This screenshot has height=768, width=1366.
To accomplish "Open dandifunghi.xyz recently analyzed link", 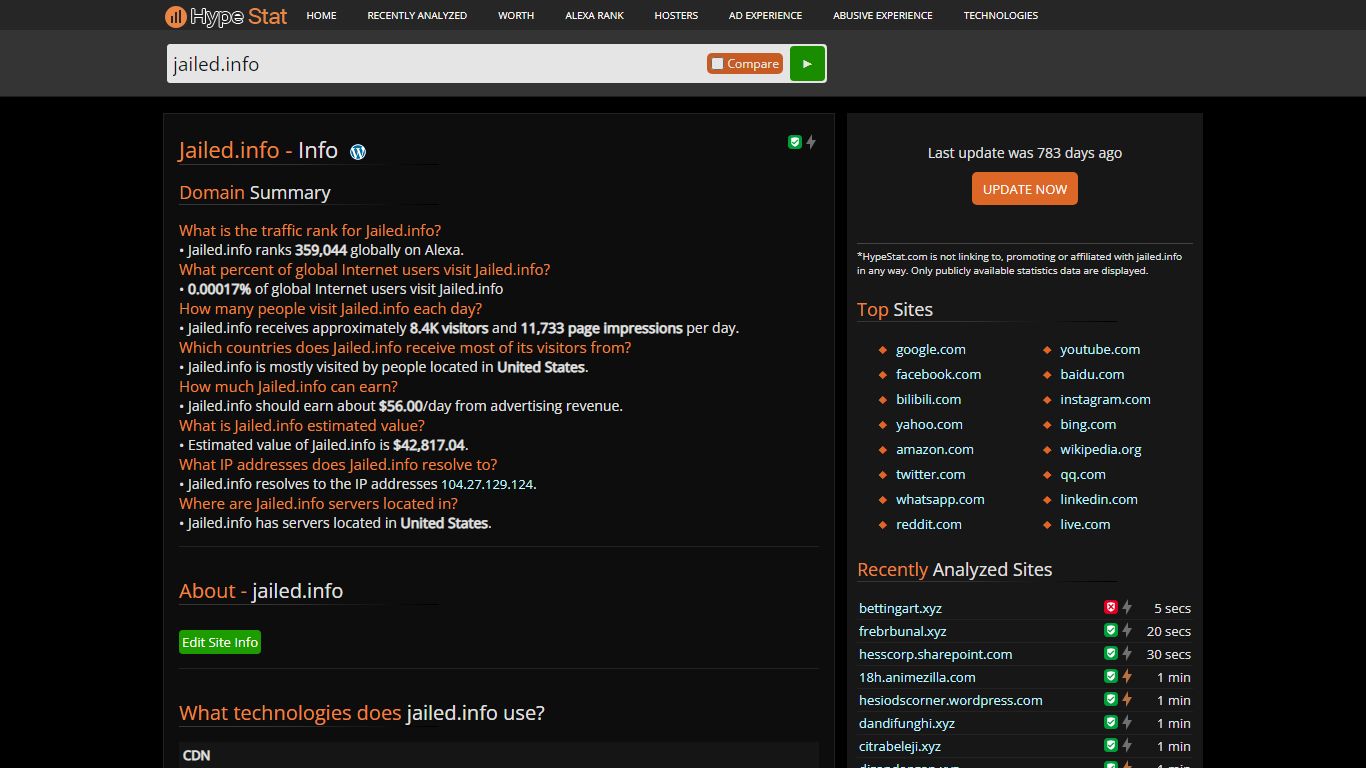I will coord(907,723).
